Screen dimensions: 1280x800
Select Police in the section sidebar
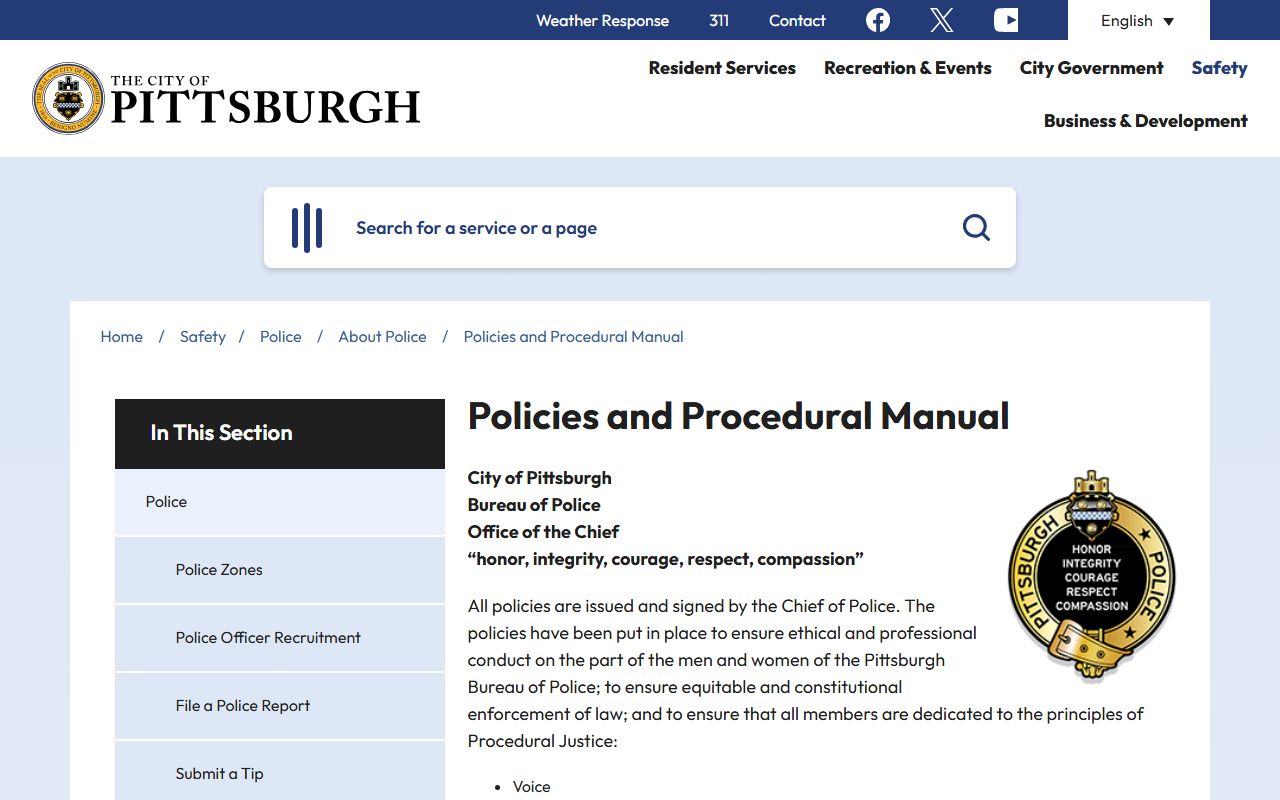click(x=280, y=502)
